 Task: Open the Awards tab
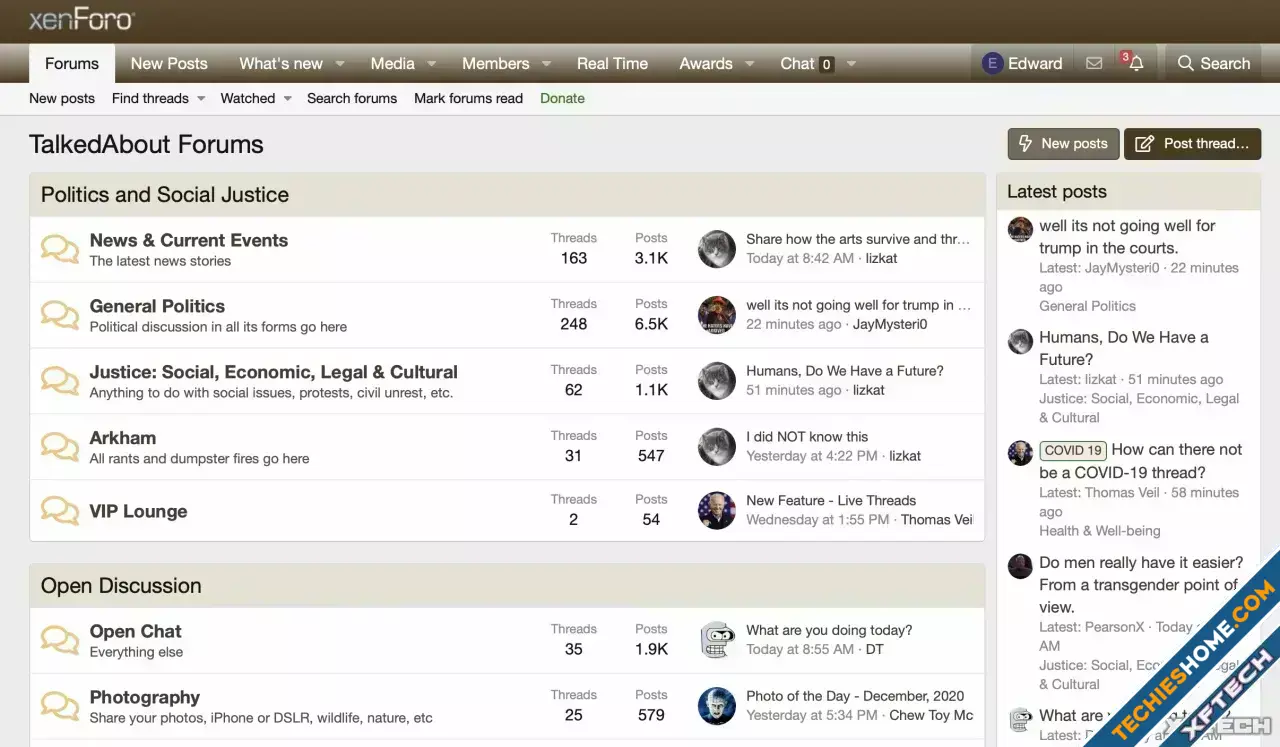point(706,63)
